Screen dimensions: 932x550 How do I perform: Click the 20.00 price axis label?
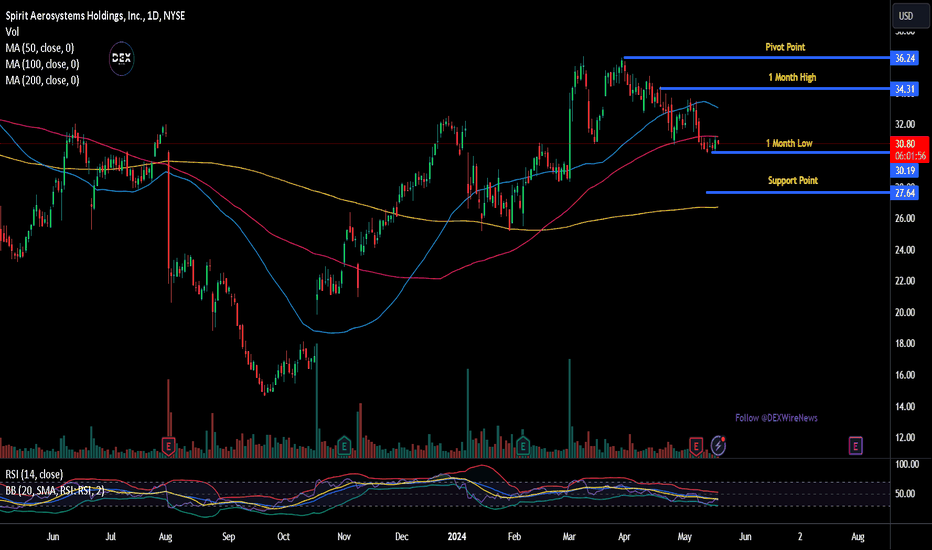(905, 312)
